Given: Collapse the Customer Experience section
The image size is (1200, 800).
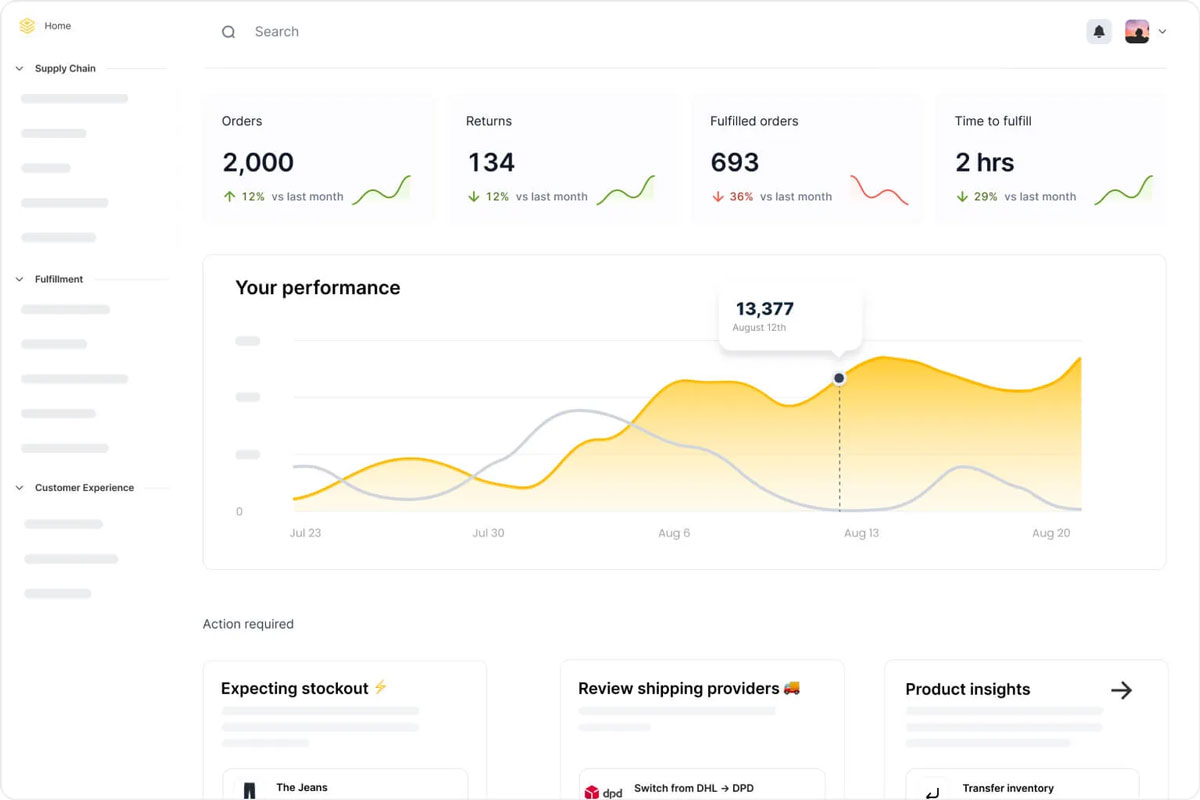Looking at the screenshot, I should 19,488.
